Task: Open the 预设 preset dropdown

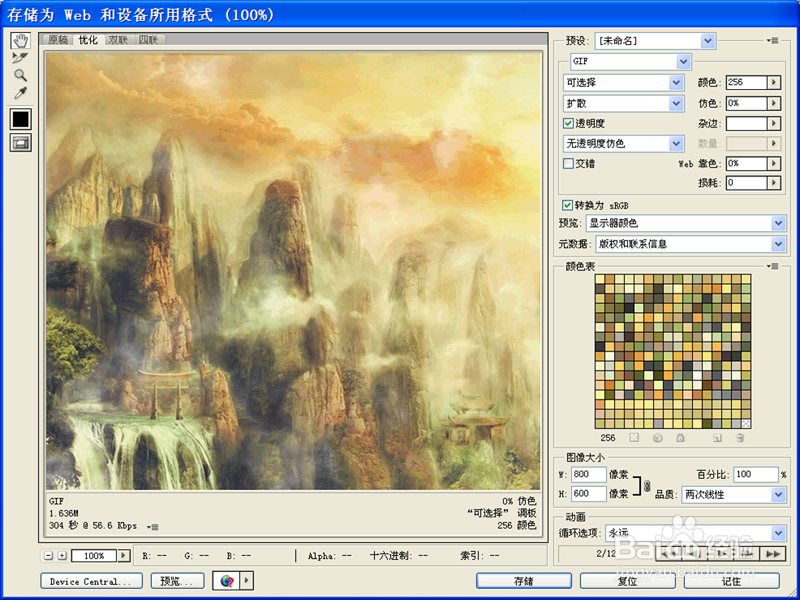Action: click(655, 41)
